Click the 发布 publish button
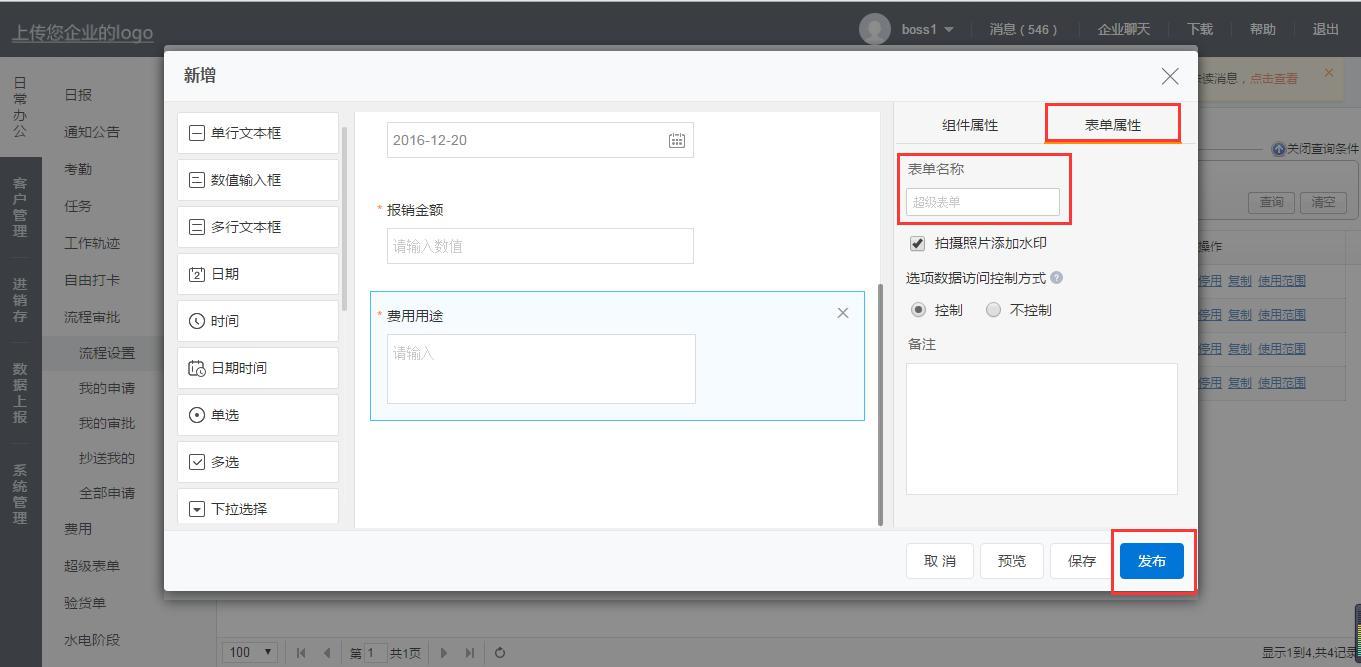The image size is (1361, 667). click(1151, 561)
